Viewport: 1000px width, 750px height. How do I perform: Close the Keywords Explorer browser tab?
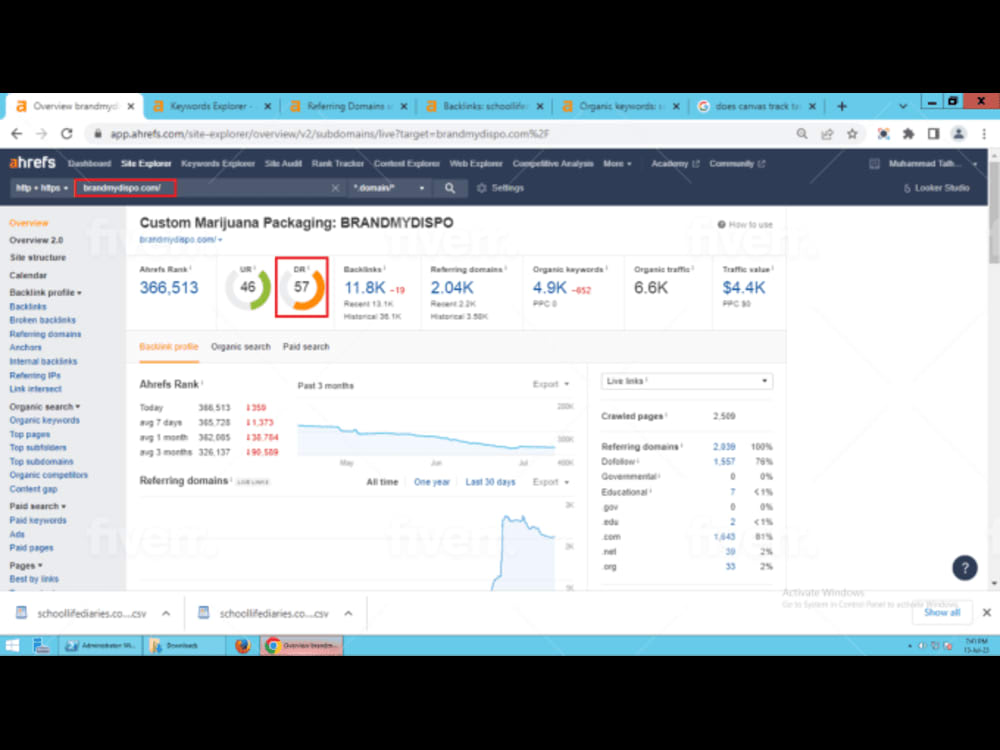pos(267,107)
